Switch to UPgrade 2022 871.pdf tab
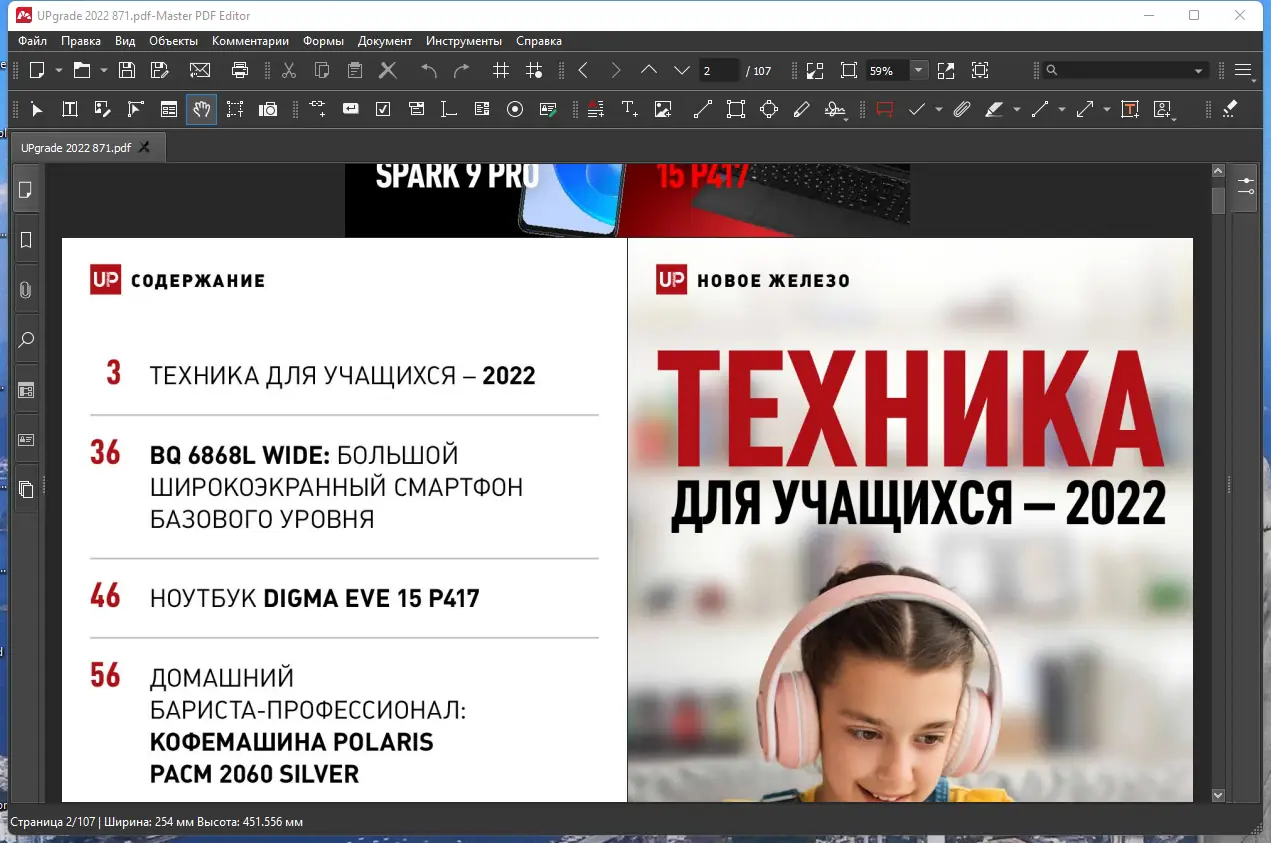Screen dimensions: 1271x843 click(x=76, y=148)
